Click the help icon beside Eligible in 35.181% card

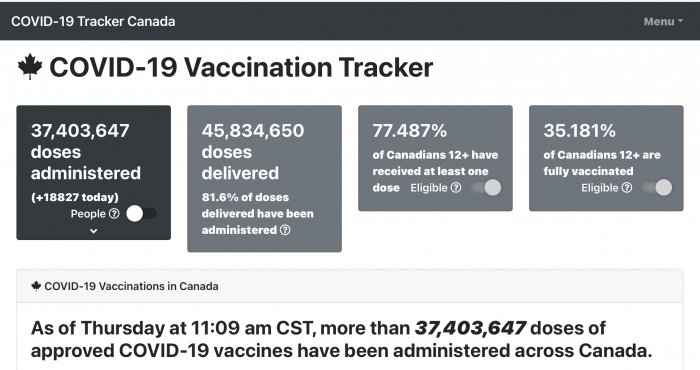627,187
